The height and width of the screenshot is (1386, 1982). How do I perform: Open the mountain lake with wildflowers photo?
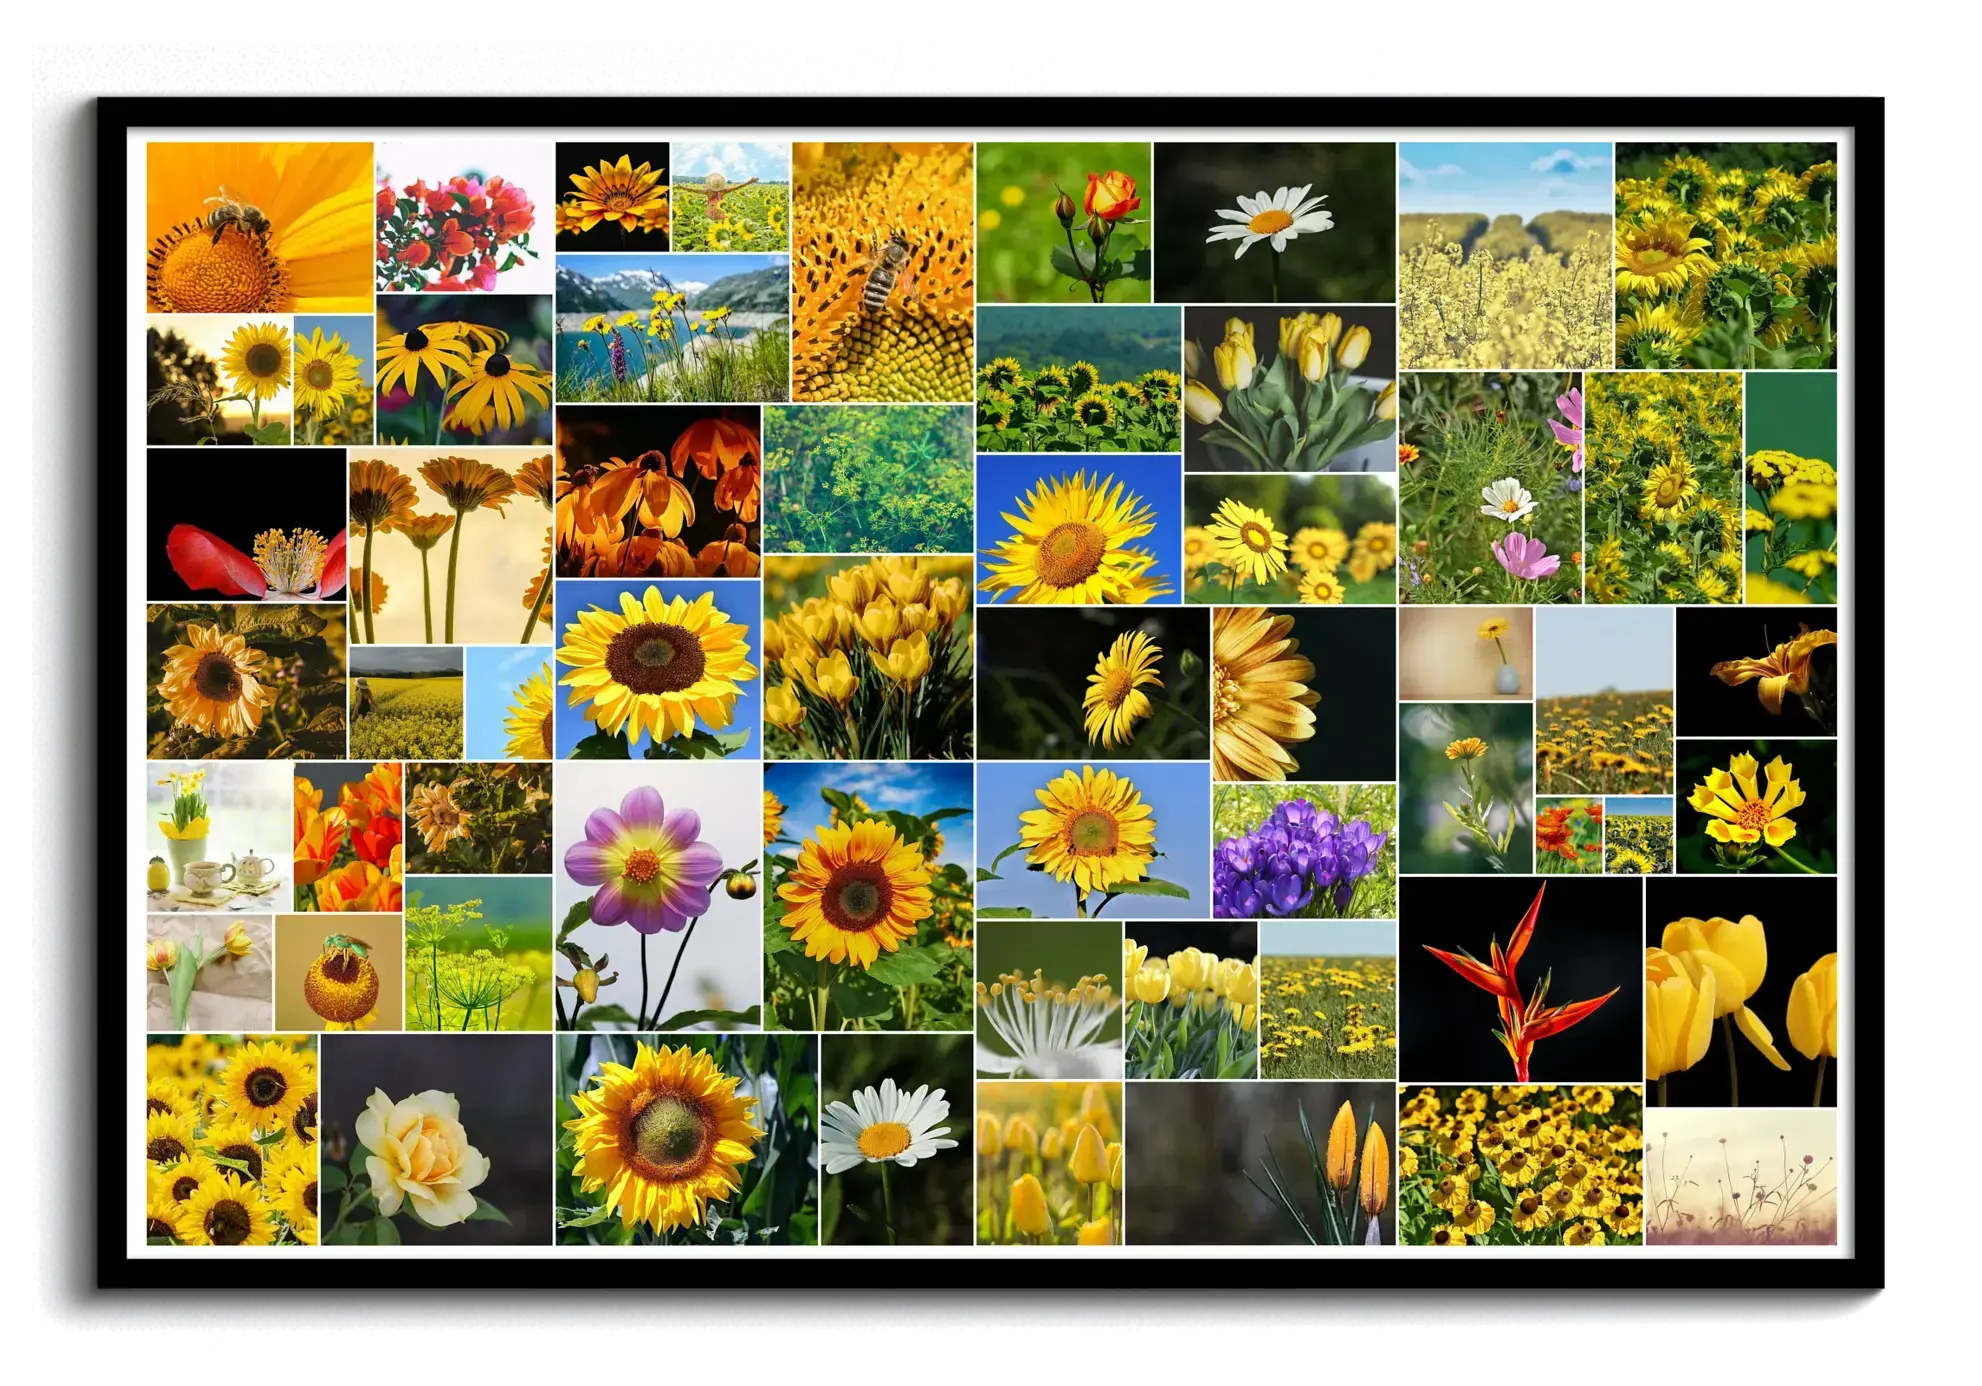pyautogui.click(x=671, y=328)
